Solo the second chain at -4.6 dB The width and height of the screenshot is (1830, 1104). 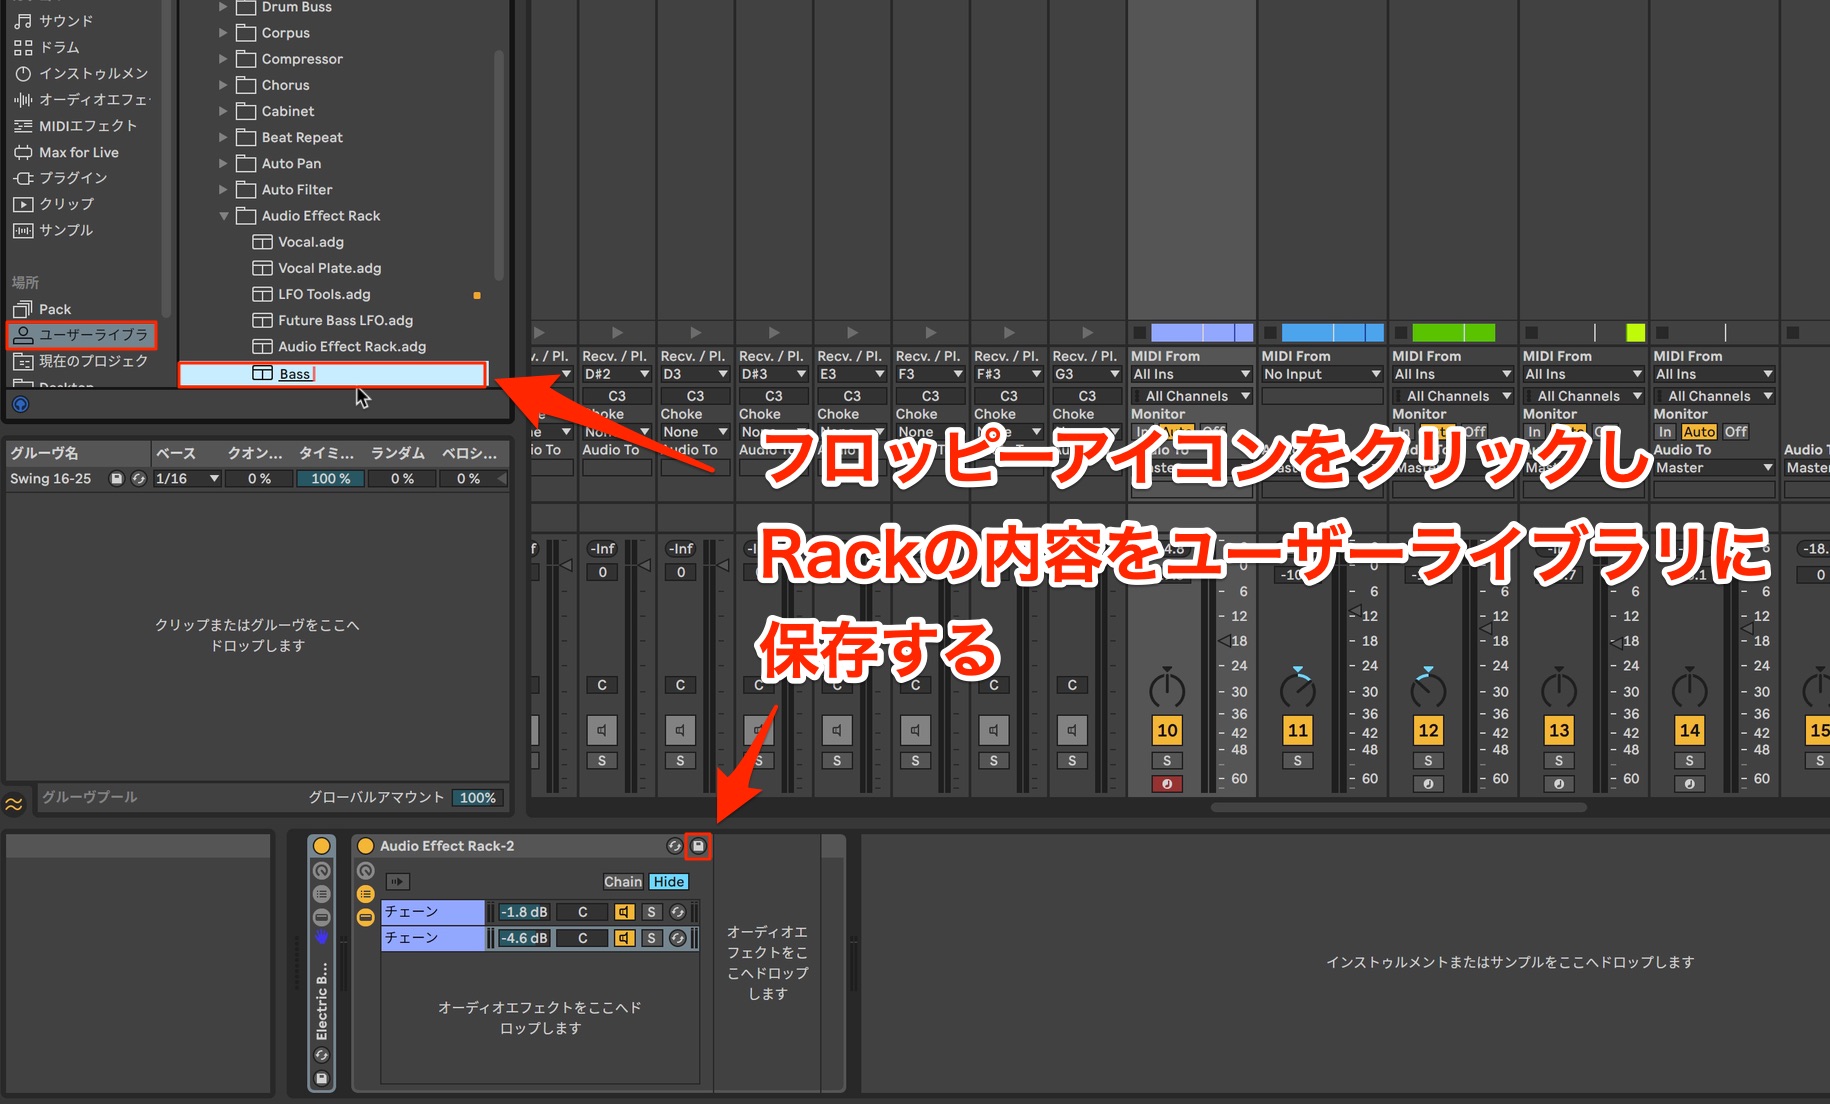pos(652,938)
